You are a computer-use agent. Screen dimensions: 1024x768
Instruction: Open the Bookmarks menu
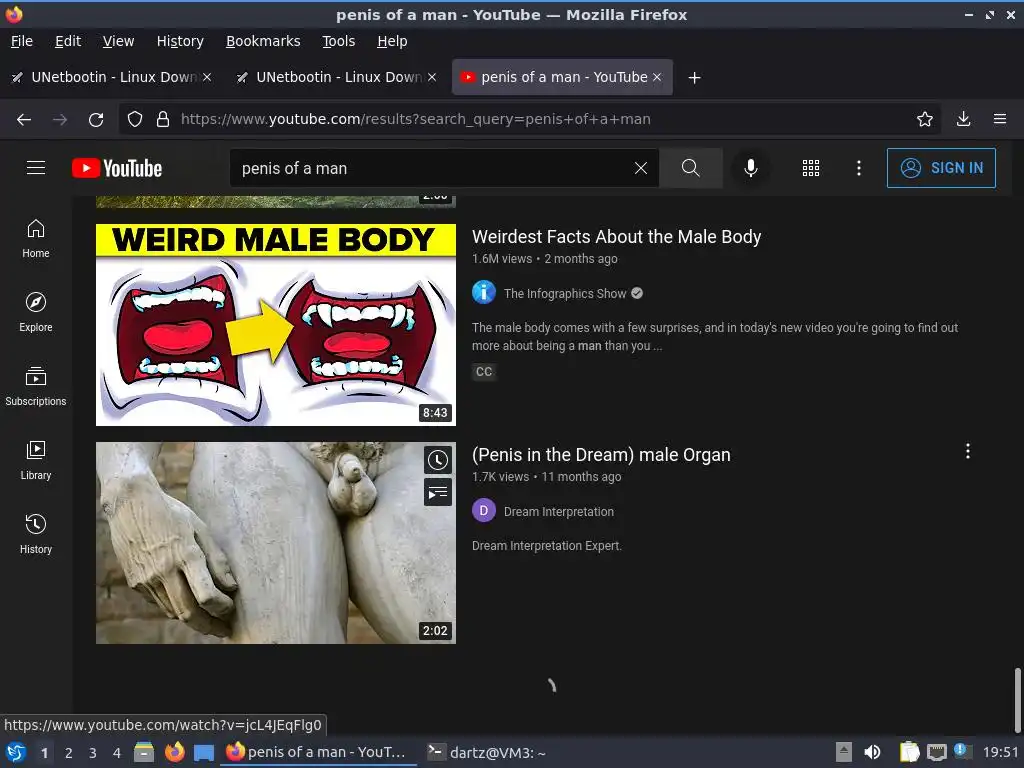point(263,41)
